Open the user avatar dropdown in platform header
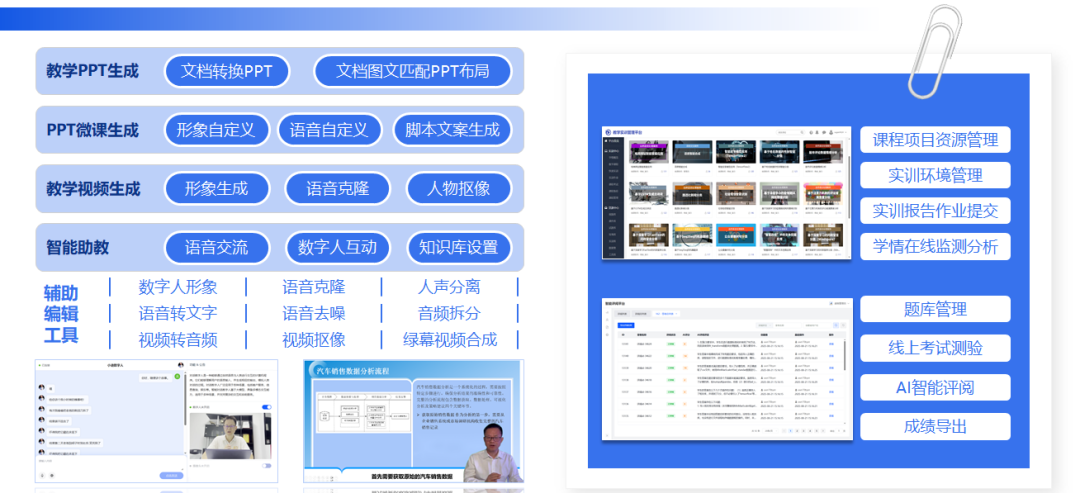Screen dimensions: 1080x493 [x=835, y=132]
